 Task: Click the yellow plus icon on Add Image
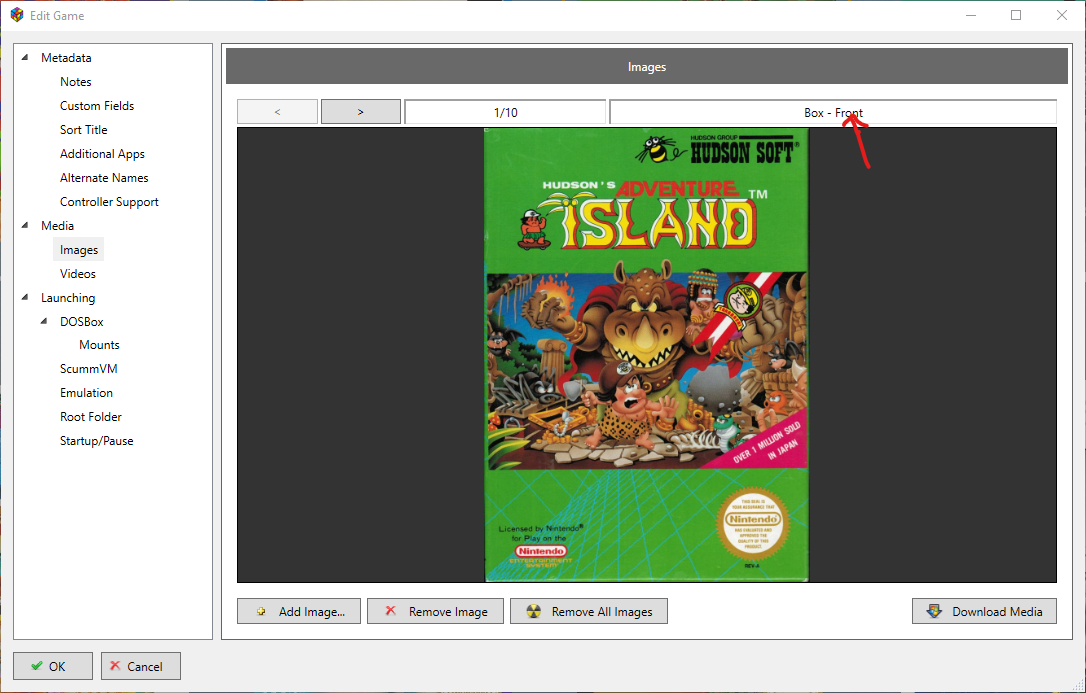click(x=261, y=611)
